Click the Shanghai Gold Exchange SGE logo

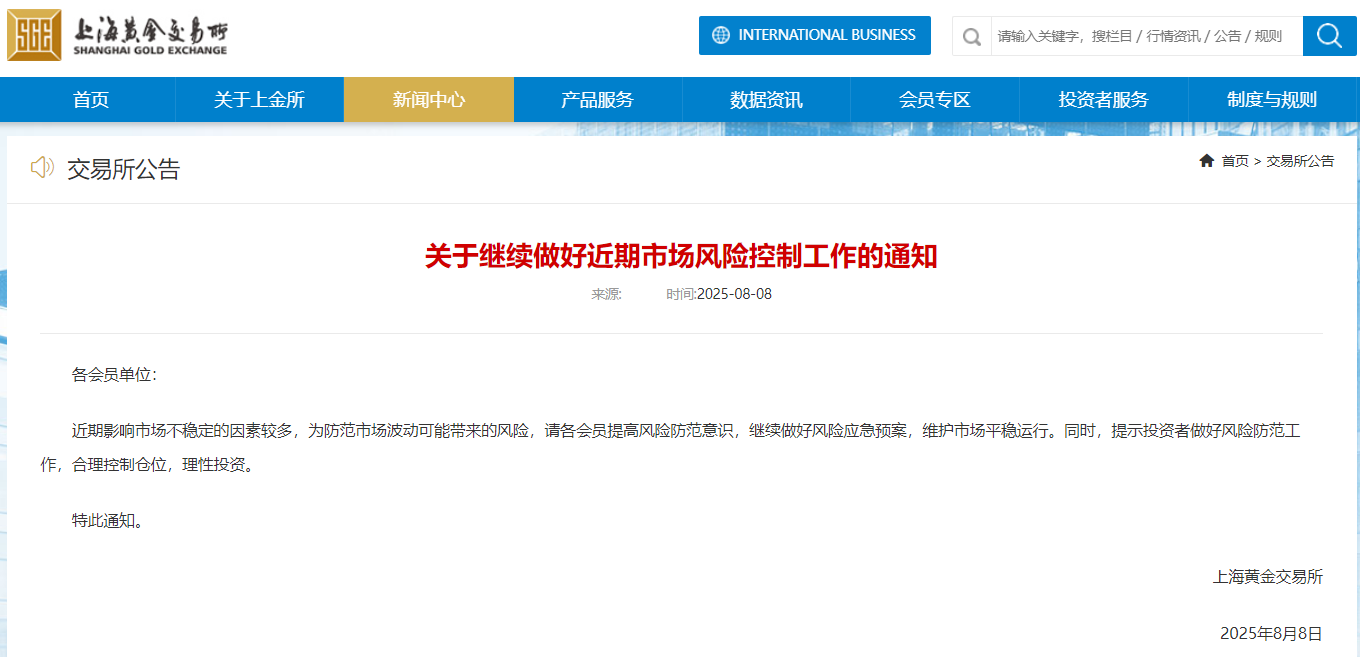(x=117, y=35)
